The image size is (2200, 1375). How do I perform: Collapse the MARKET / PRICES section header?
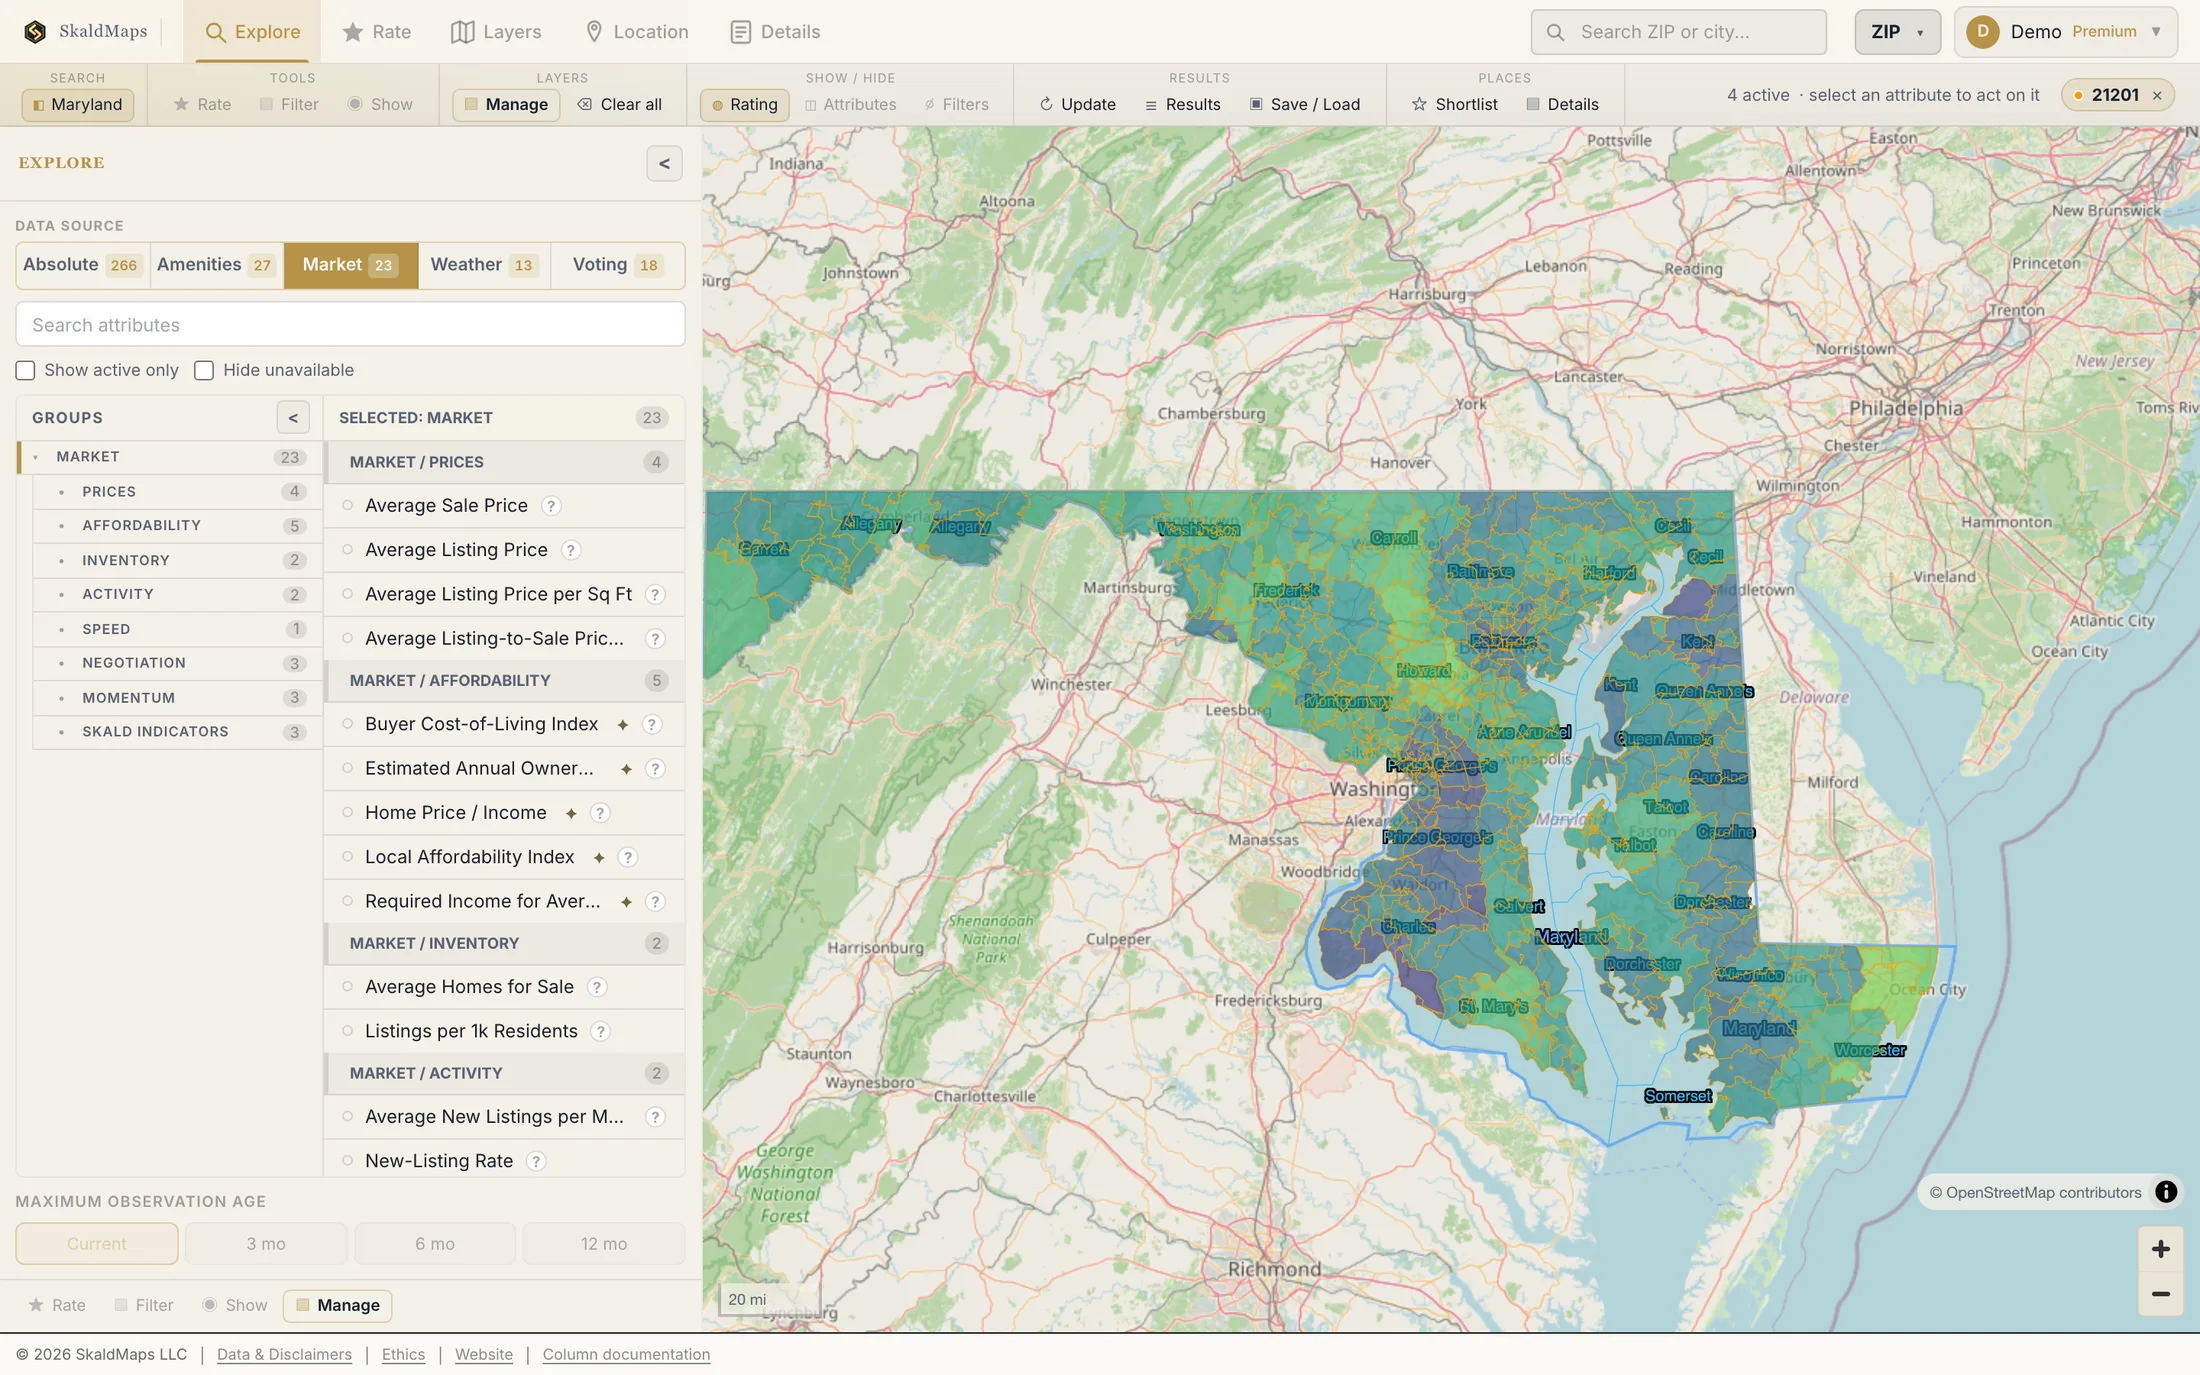point(504,462)
